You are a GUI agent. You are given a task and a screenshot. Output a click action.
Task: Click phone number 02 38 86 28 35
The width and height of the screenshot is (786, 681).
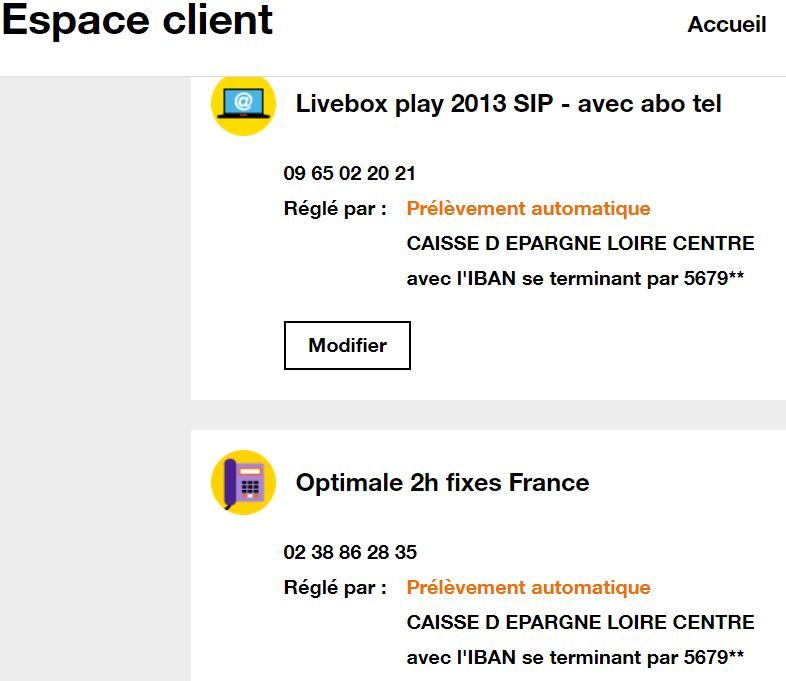tap(350, 552)
